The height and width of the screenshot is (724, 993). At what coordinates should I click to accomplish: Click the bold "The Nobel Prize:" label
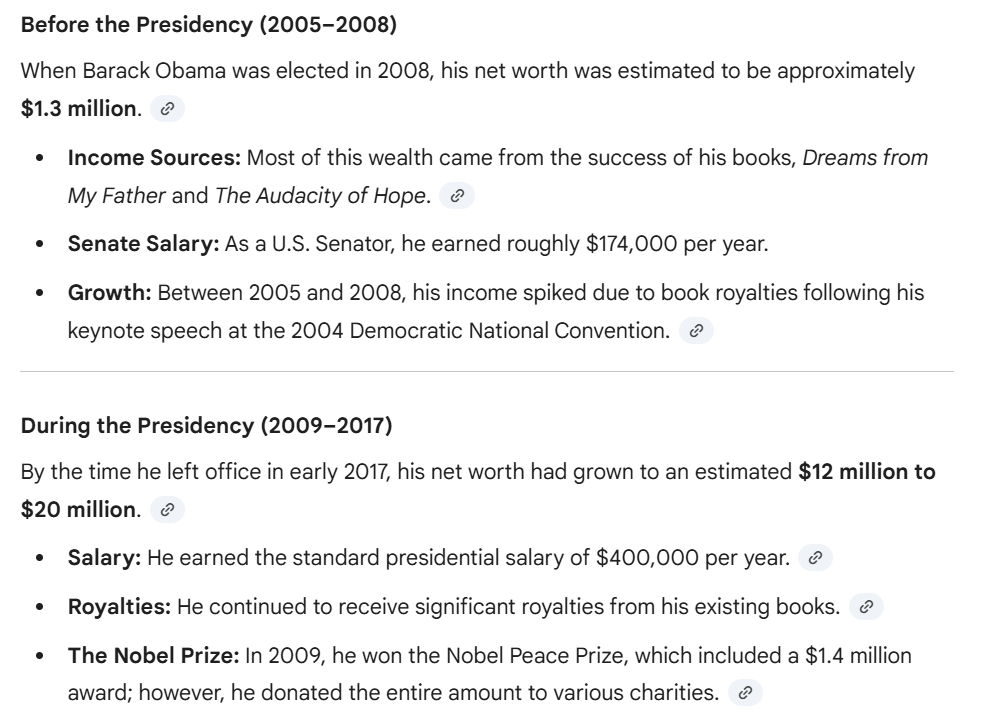pos(153,656)
